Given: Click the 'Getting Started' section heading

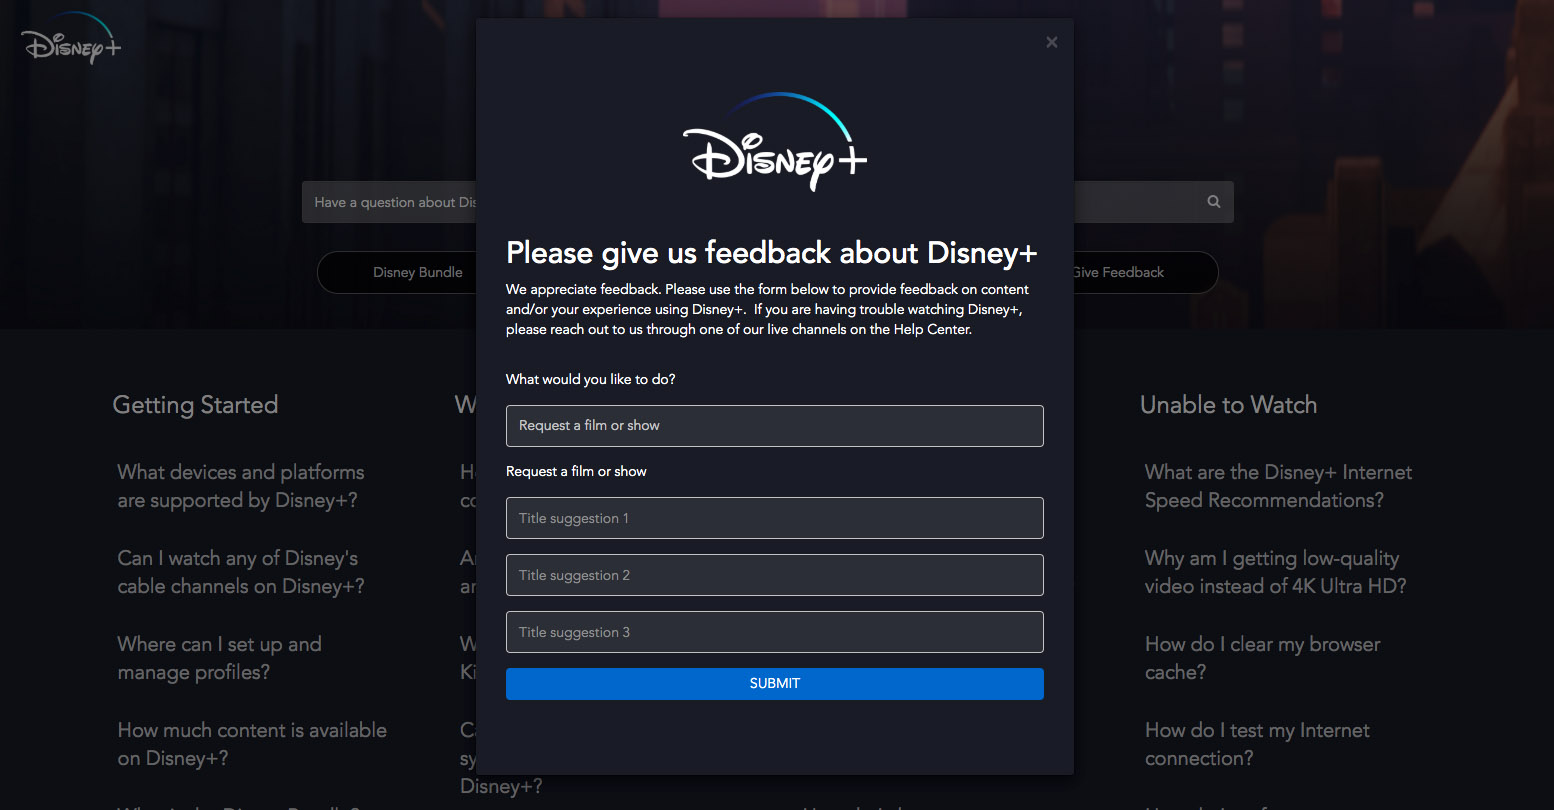Looking at the screenshot, I should [195, 405].
